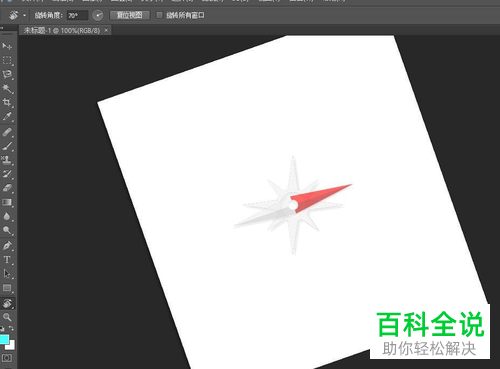
Task: Click the Reset View button
Action: pos(129,15)
